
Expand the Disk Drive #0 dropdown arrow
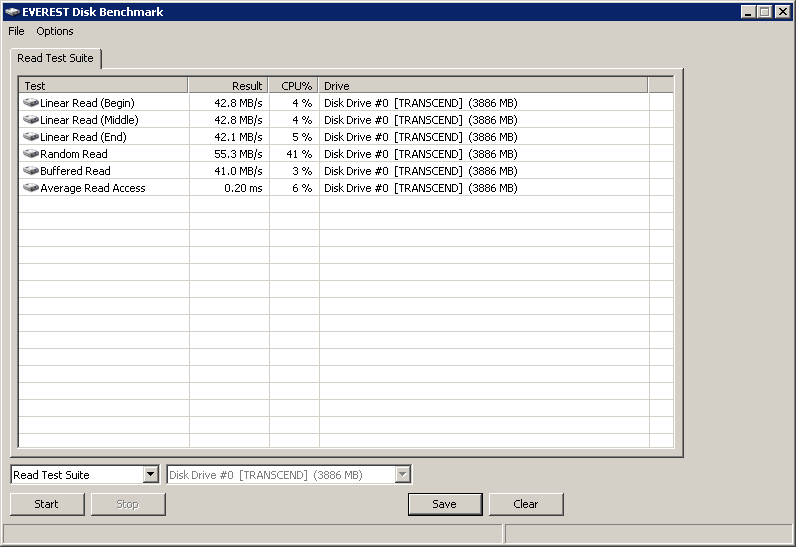pos(403,475)
